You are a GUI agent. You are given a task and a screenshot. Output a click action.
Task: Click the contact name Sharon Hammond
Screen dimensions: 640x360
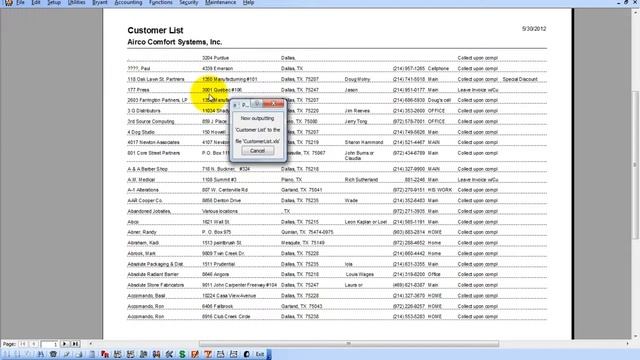(364, 142)
